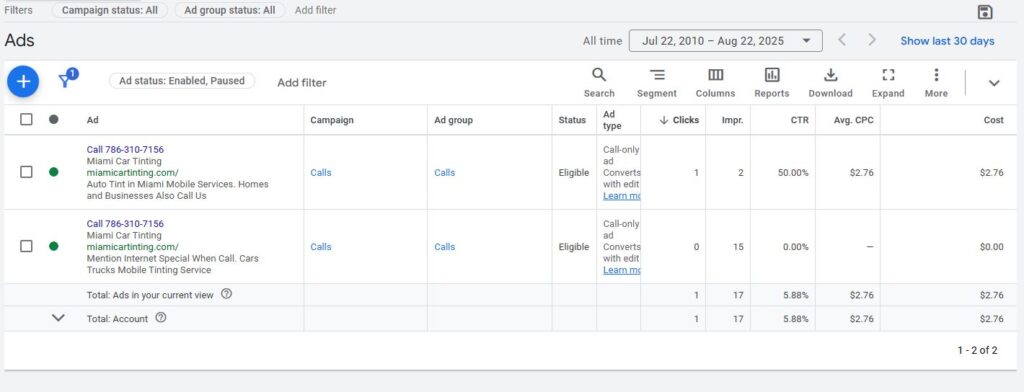Viewport: 1024px width, 392px height.
Task: Sort by Status column header
Action: (572, 120)
